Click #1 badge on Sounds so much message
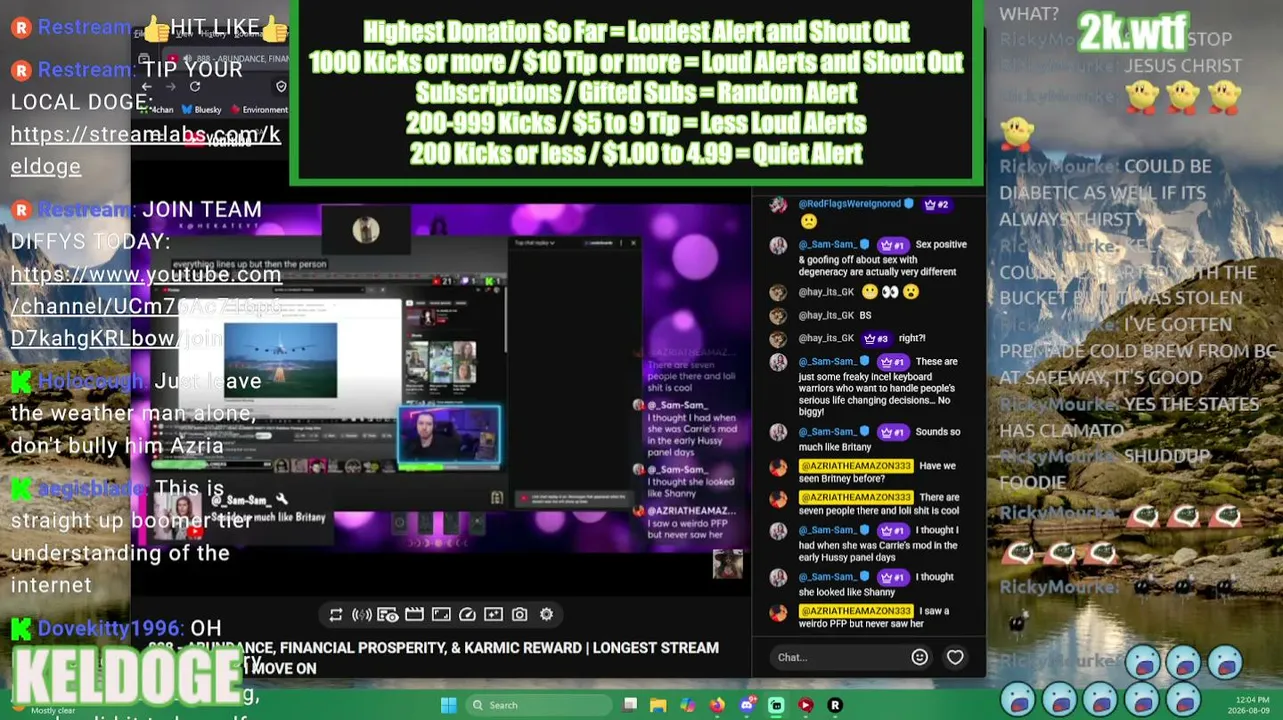Image resolution: width=1283 pixels, height=720 pixels. tap(891, 432)
